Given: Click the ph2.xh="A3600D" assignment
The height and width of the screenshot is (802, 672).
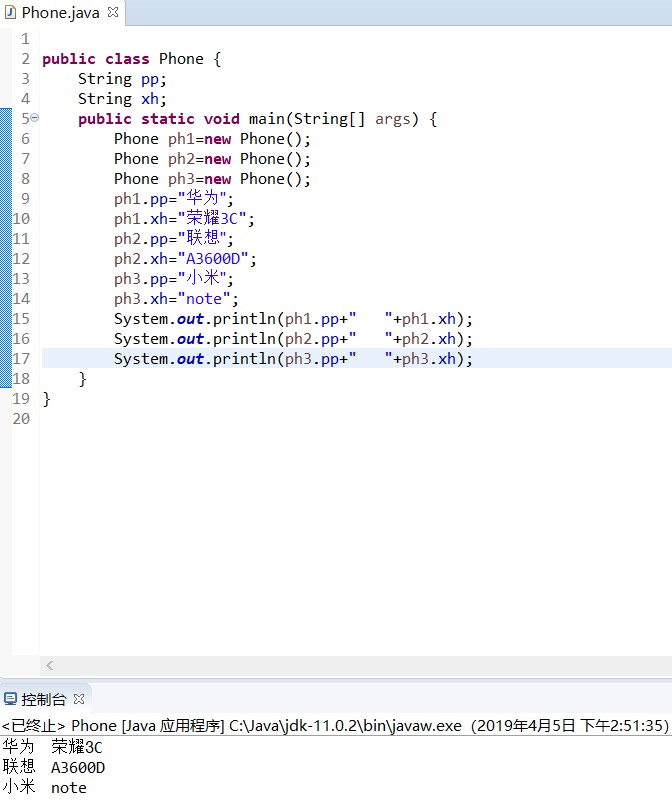Looking at the screenshot, I should coord(185,259).
